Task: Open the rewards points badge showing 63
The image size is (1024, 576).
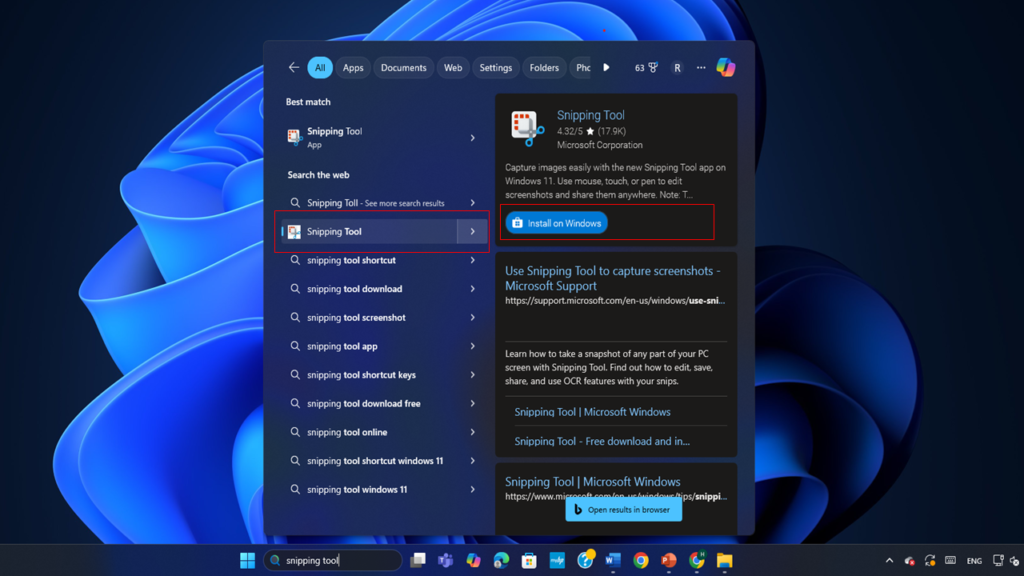Action: [646, 68]
